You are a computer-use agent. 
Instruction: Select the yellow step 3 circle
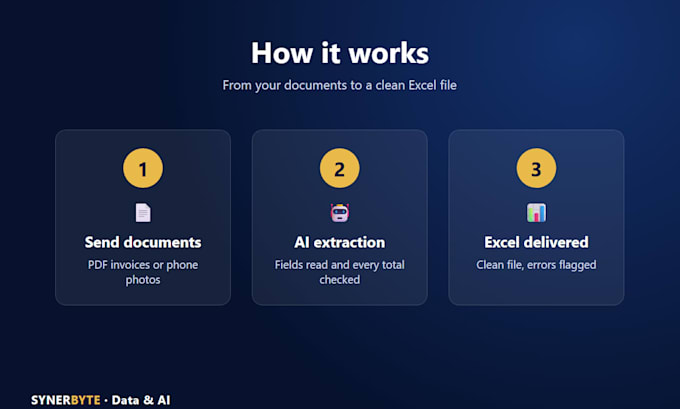(536, 168)
